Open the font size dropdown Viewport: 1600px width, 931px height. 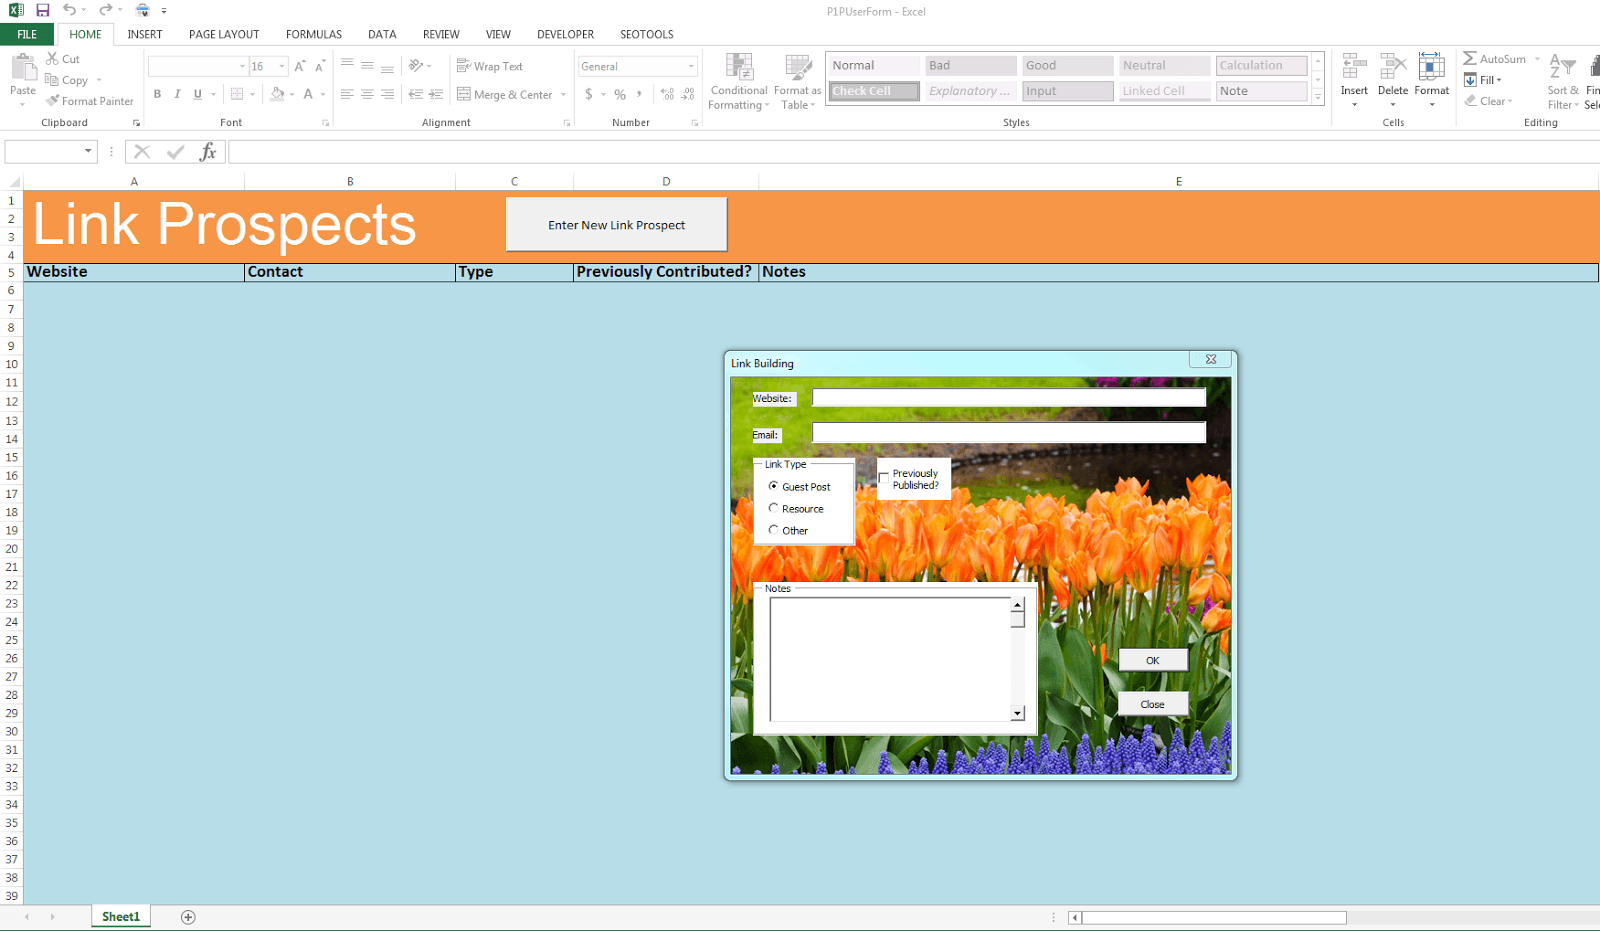tap(280, 66)
